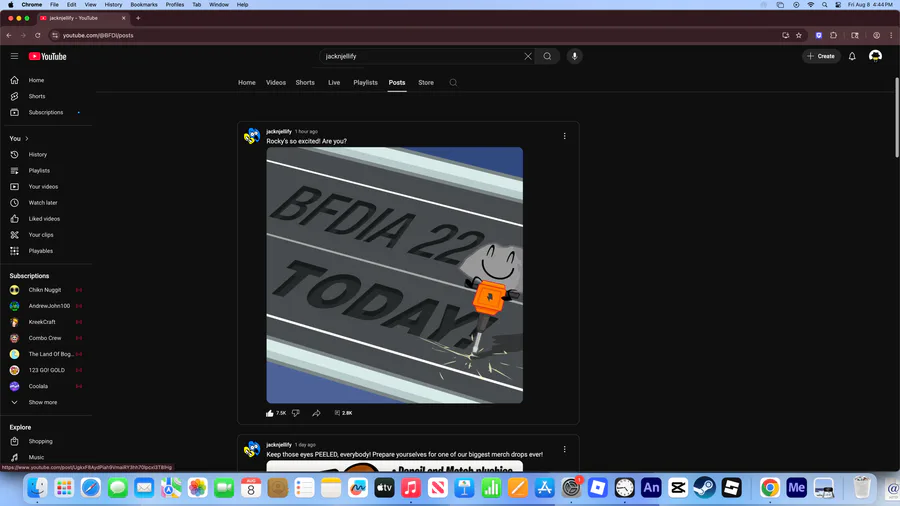Launch Adobe Animate from the Dock
The height and width of the screenshot is (506, 900).
point(651,488)
